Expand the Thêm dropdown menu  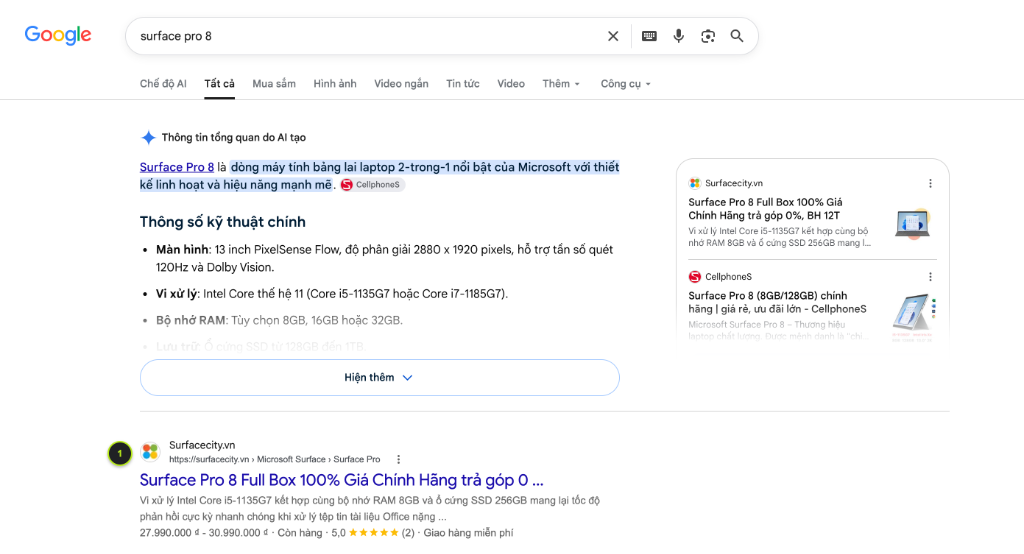click(561, 84)
